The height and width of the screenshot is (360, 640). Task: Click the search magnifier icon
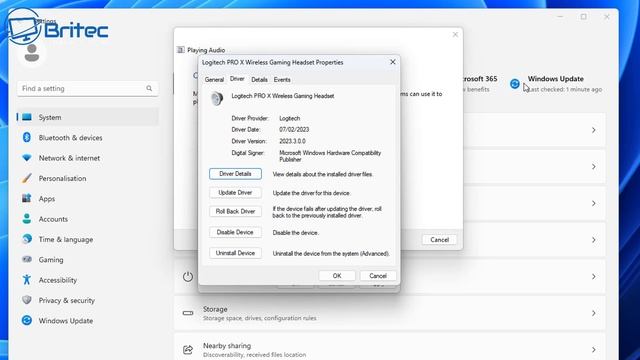149,88
